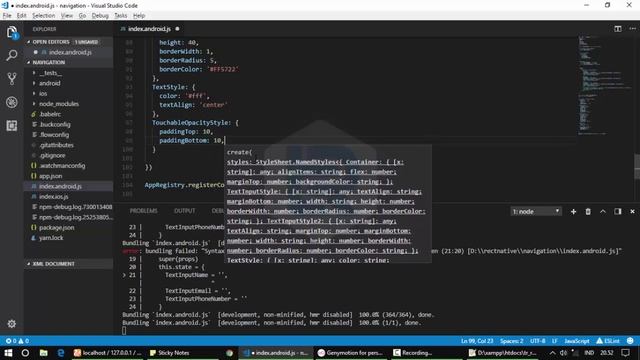The width and height of the screenshot is (640, 360).
Task: Create a new terminal with plus icon
Action: tap(573, 211)
